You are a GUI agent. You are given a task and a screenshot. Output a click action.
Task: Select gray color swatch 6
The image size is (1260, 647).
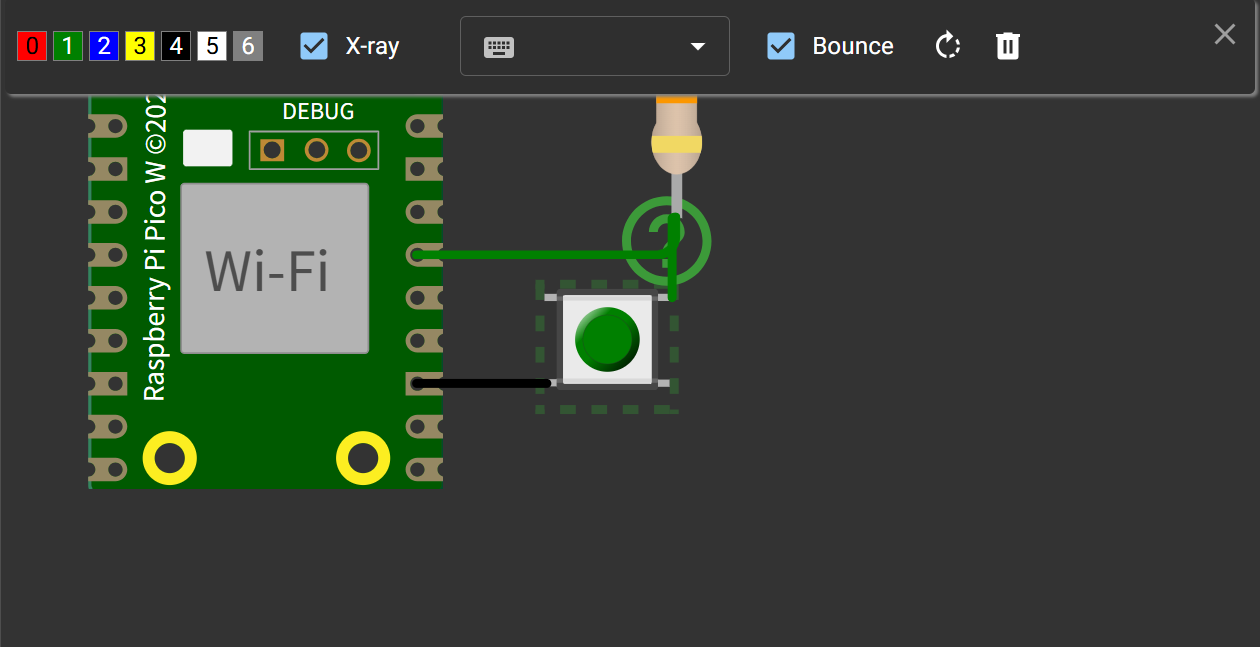[x=248, y=46]
